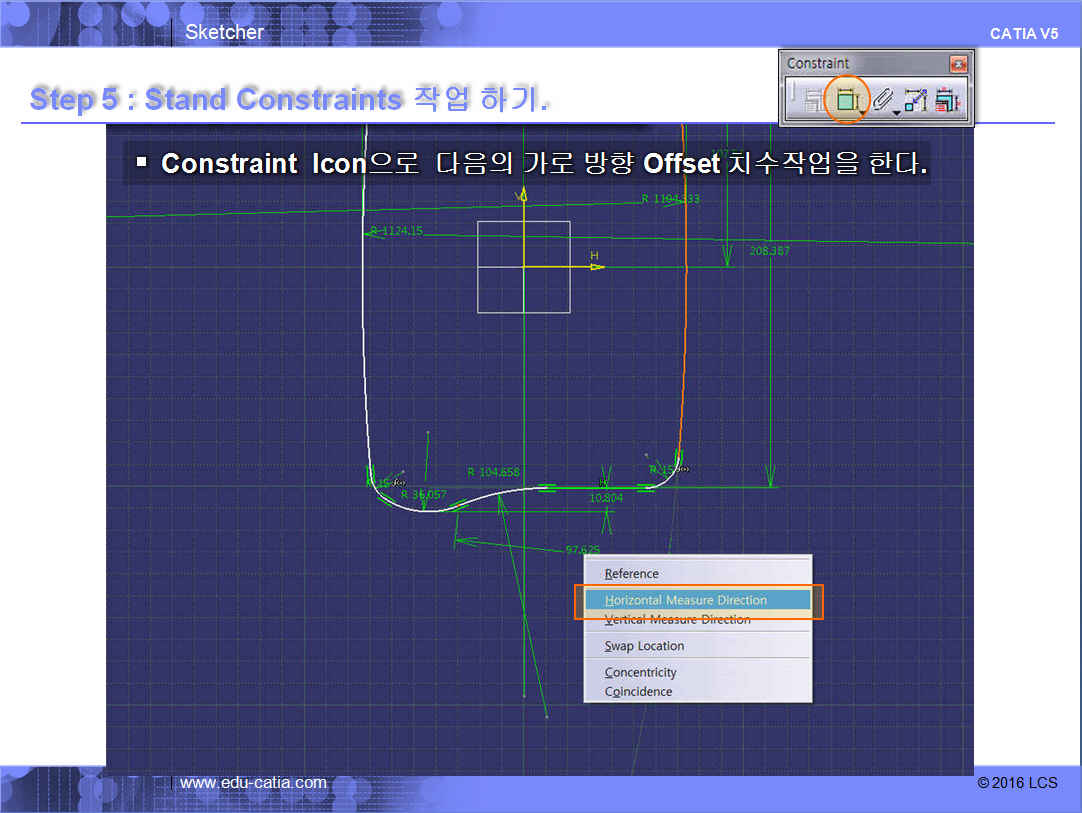The height and width of the screenshot is (813, 1082).
Task: Select the paperclip Fix Together icon
Action: (x=880, y=100)
